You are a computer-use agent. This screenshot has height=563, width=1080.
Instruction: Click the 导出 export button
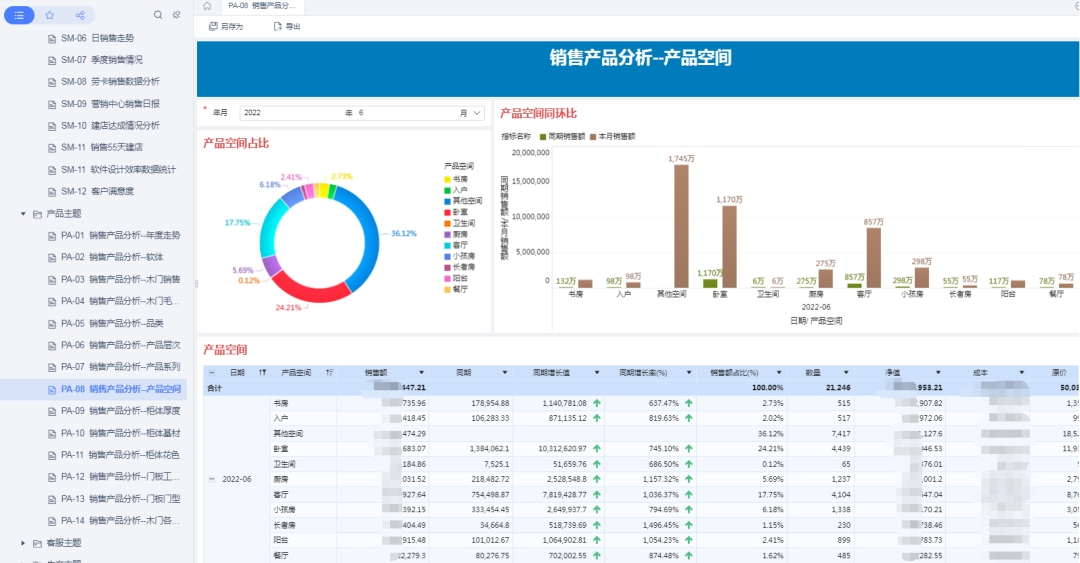coord(286,26)
